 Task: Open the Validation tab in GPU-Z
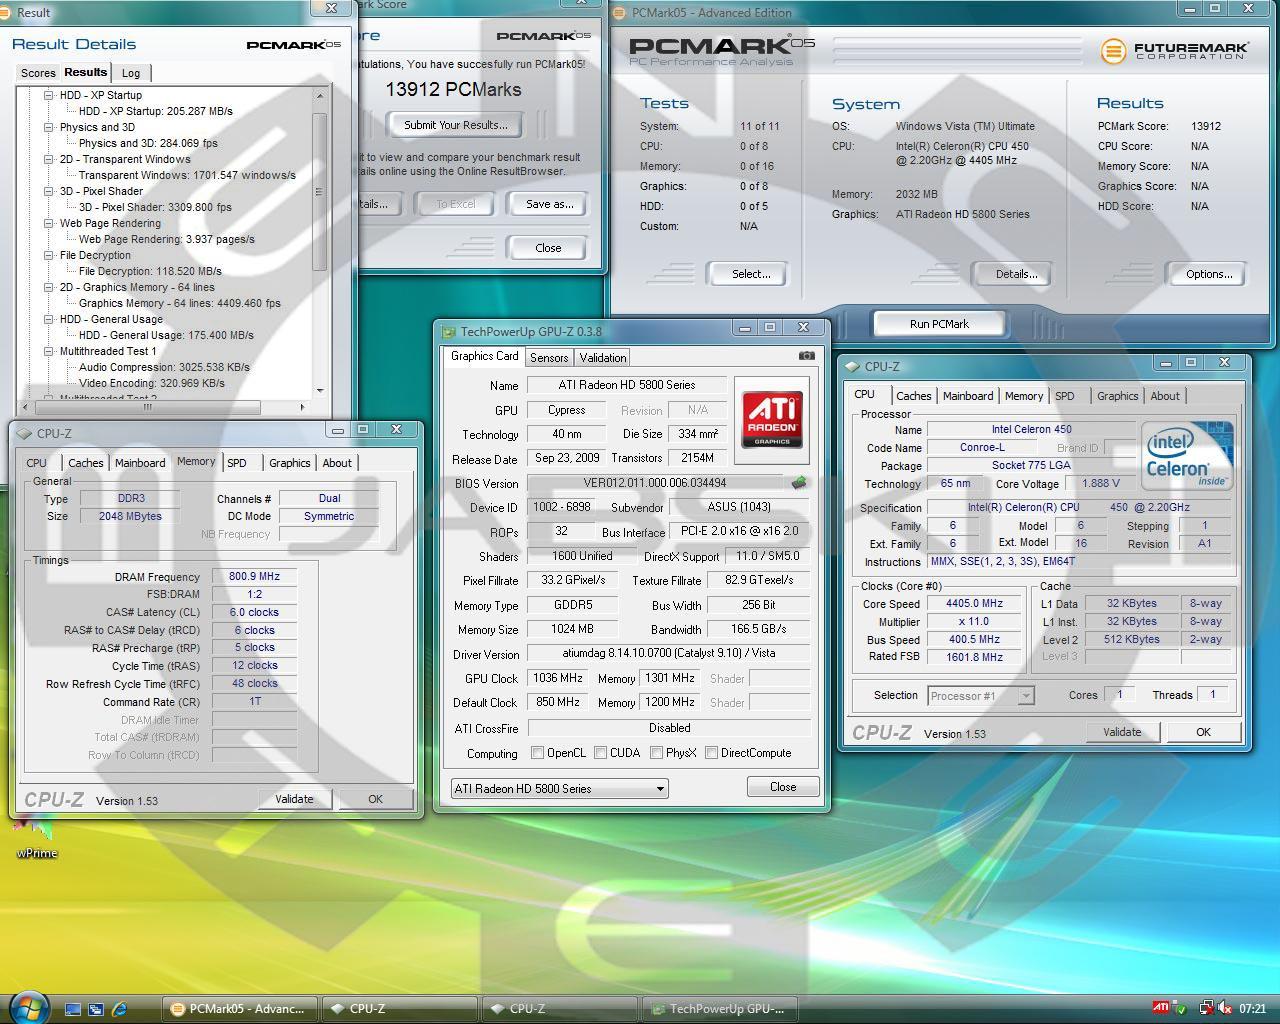[603, 357]
